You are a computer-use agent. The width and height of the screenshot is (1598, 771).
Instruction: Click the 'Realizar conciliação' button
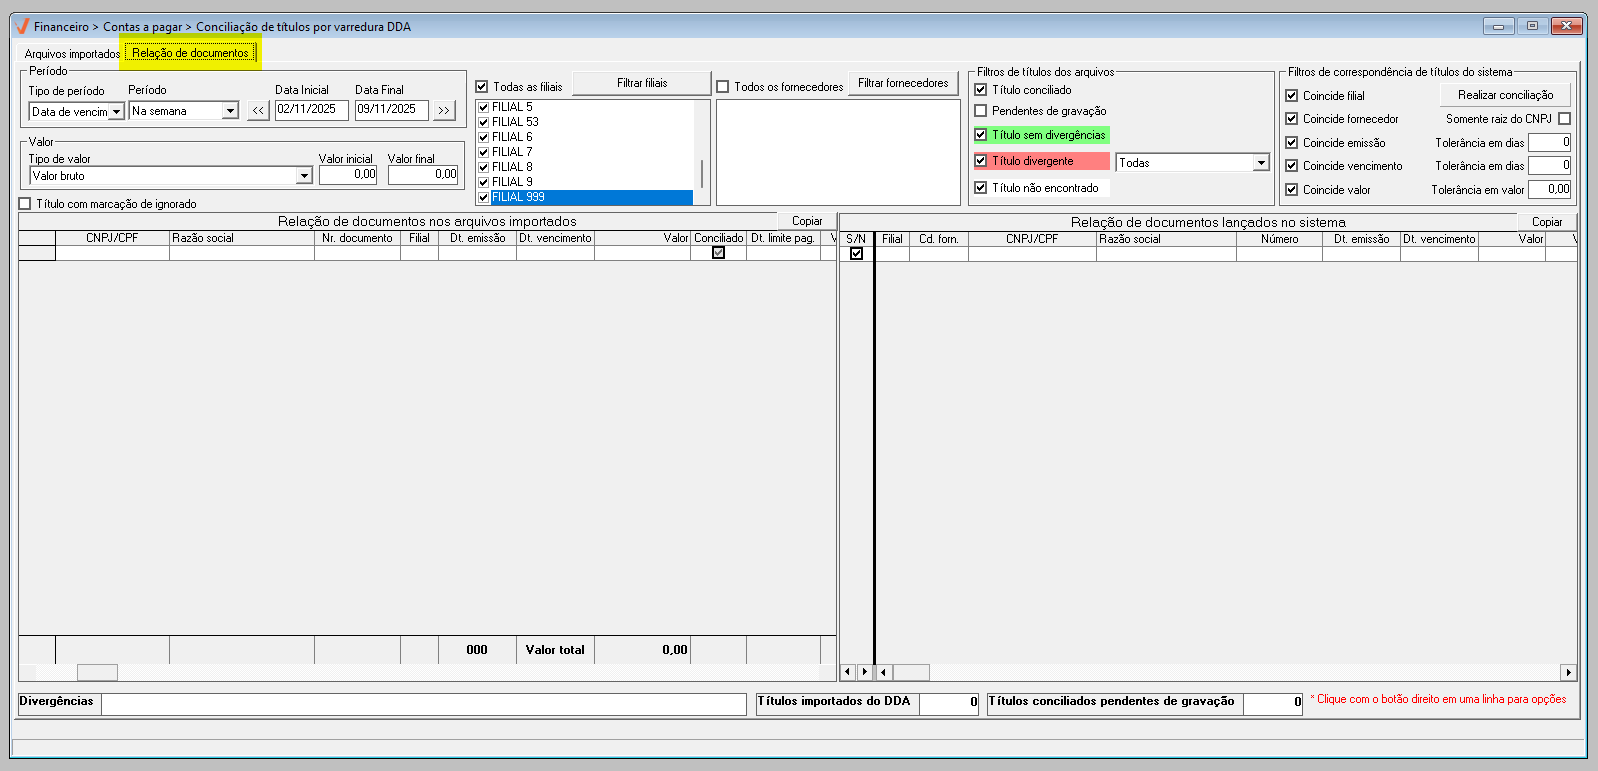point(1505,95)
